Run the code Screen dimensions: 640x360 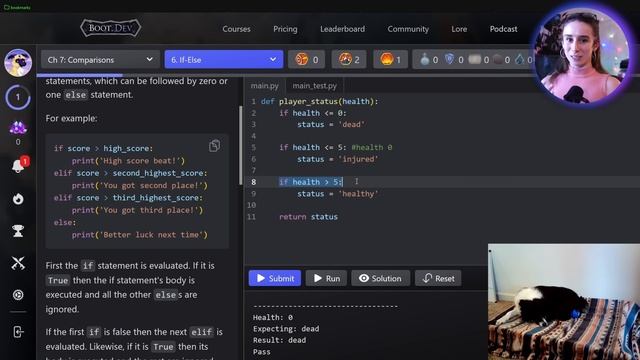pos(327,278)
